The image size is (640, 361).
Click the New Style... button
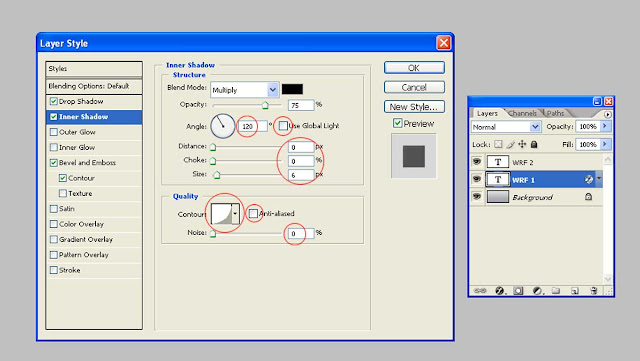[x=414, y=107]
